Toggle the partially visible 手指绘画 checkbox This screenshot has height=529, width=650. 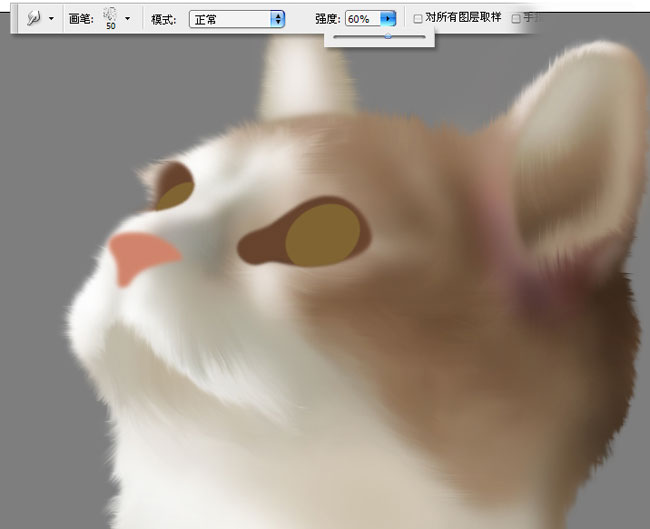click(x=516, y=18)
